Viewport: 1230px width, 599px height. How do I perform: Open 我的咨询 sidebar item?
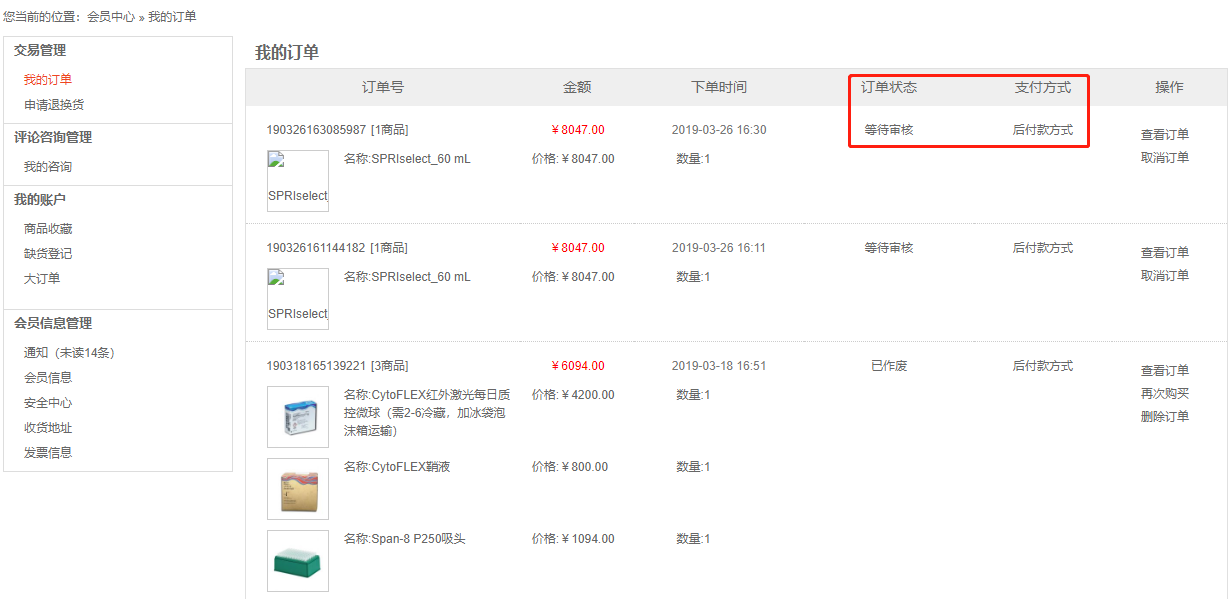click(x=48, y=167)
